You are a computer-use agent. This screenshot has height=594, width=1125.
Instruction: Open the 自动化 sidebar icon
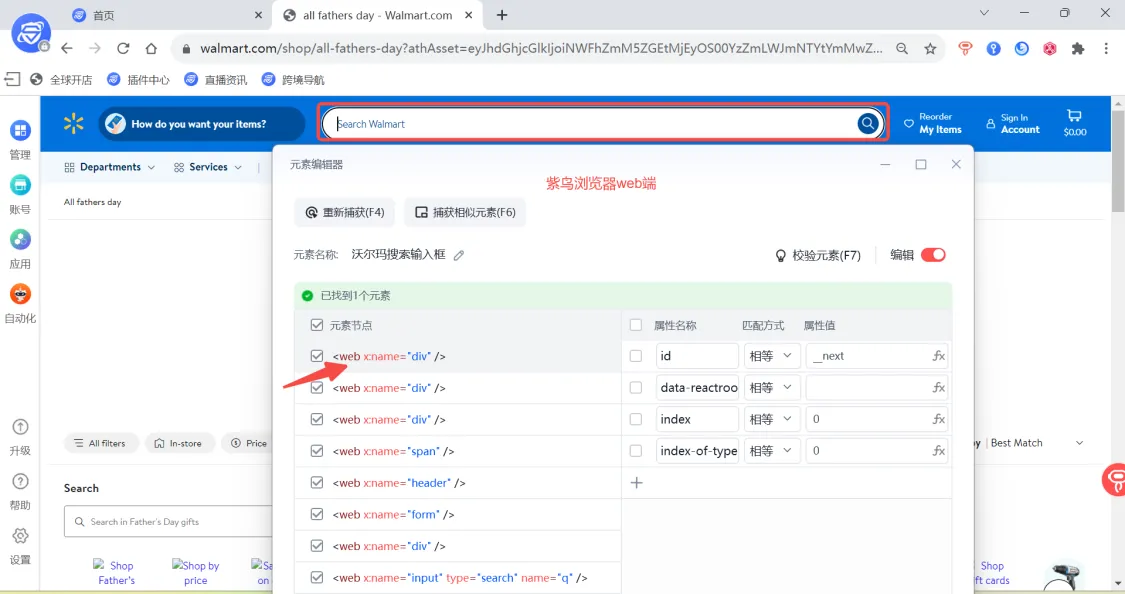[x=20, y=295]
